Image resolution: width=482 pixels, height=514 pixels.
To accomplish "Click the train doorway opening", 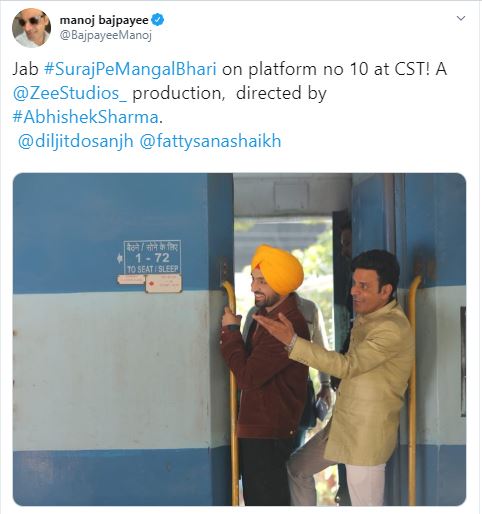I will (292, 339).
